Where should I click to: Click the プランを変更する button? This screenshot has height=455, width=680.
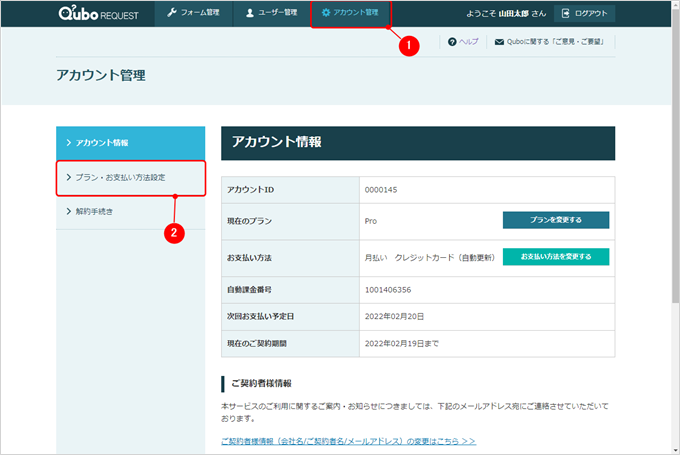coord(556,220)
